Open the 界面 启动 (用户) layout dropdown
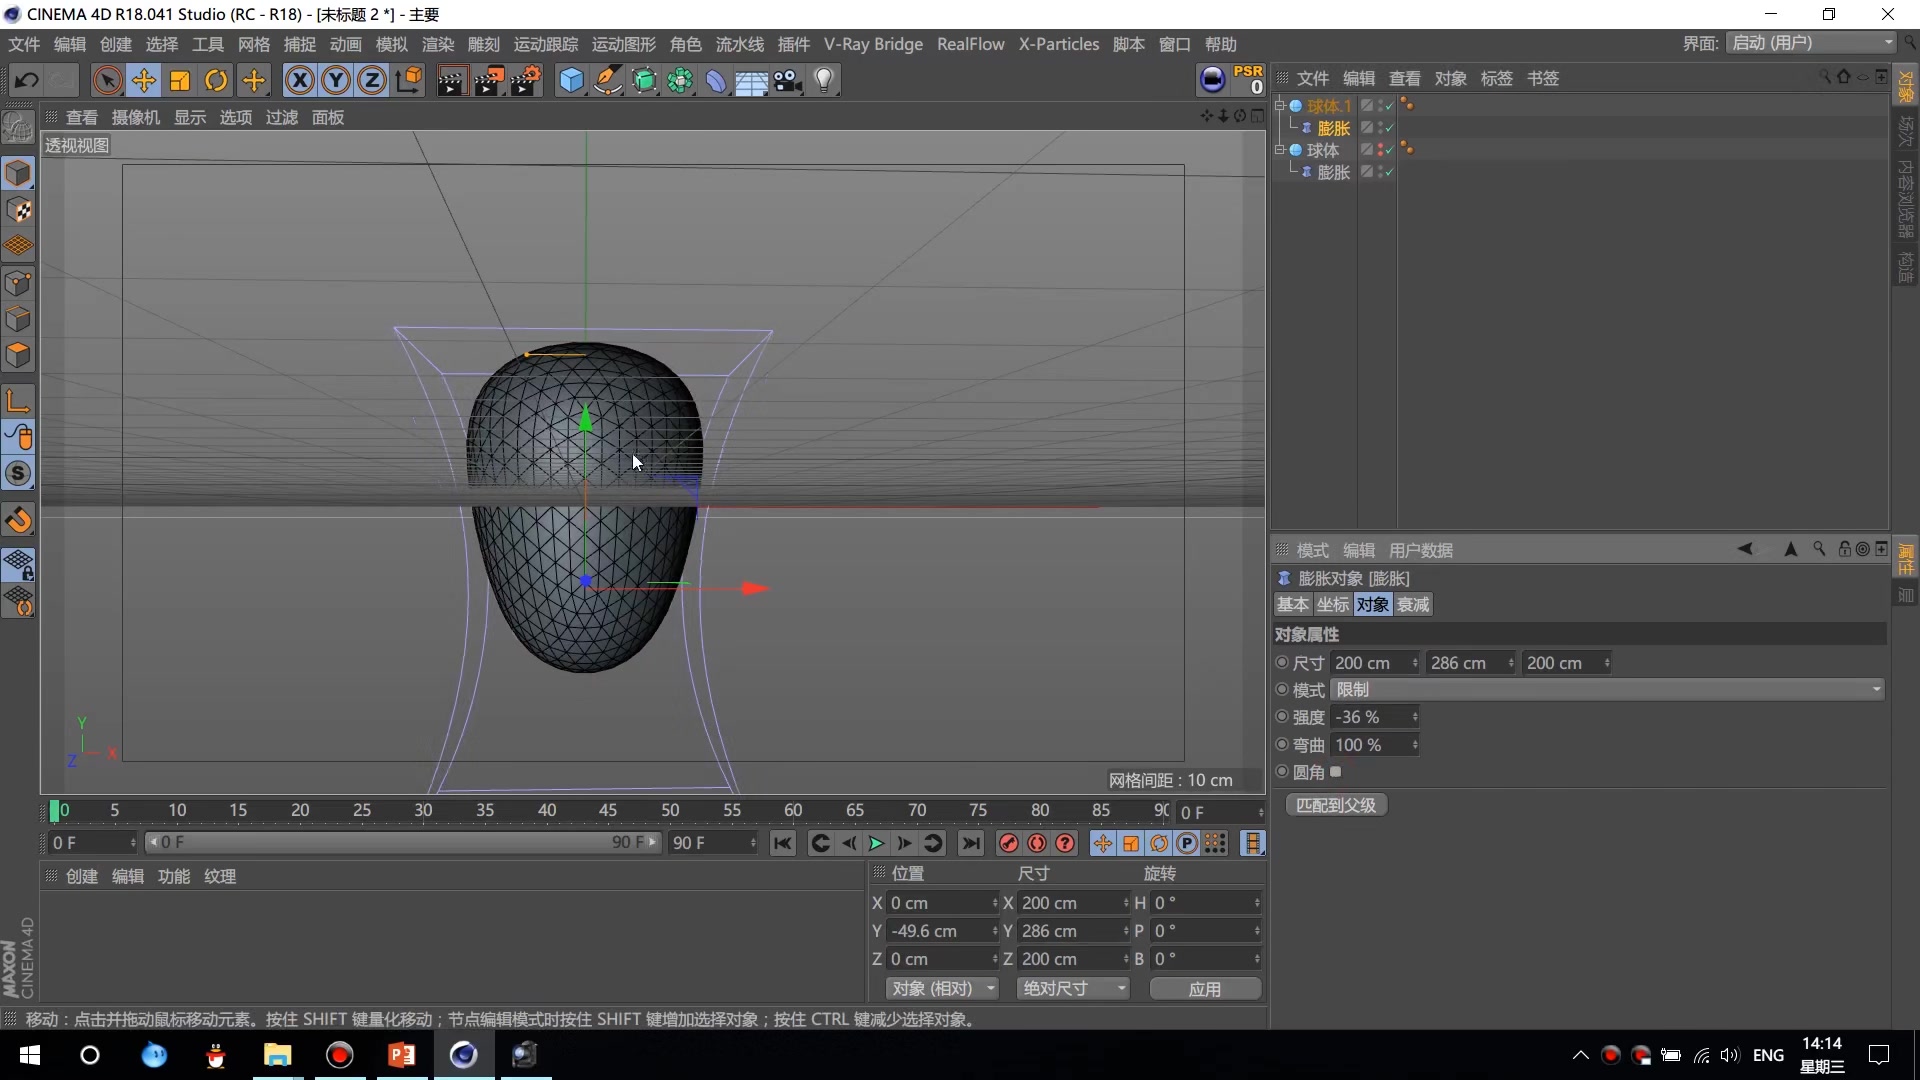The image size is (1920, 1080). pos(1812,43)
